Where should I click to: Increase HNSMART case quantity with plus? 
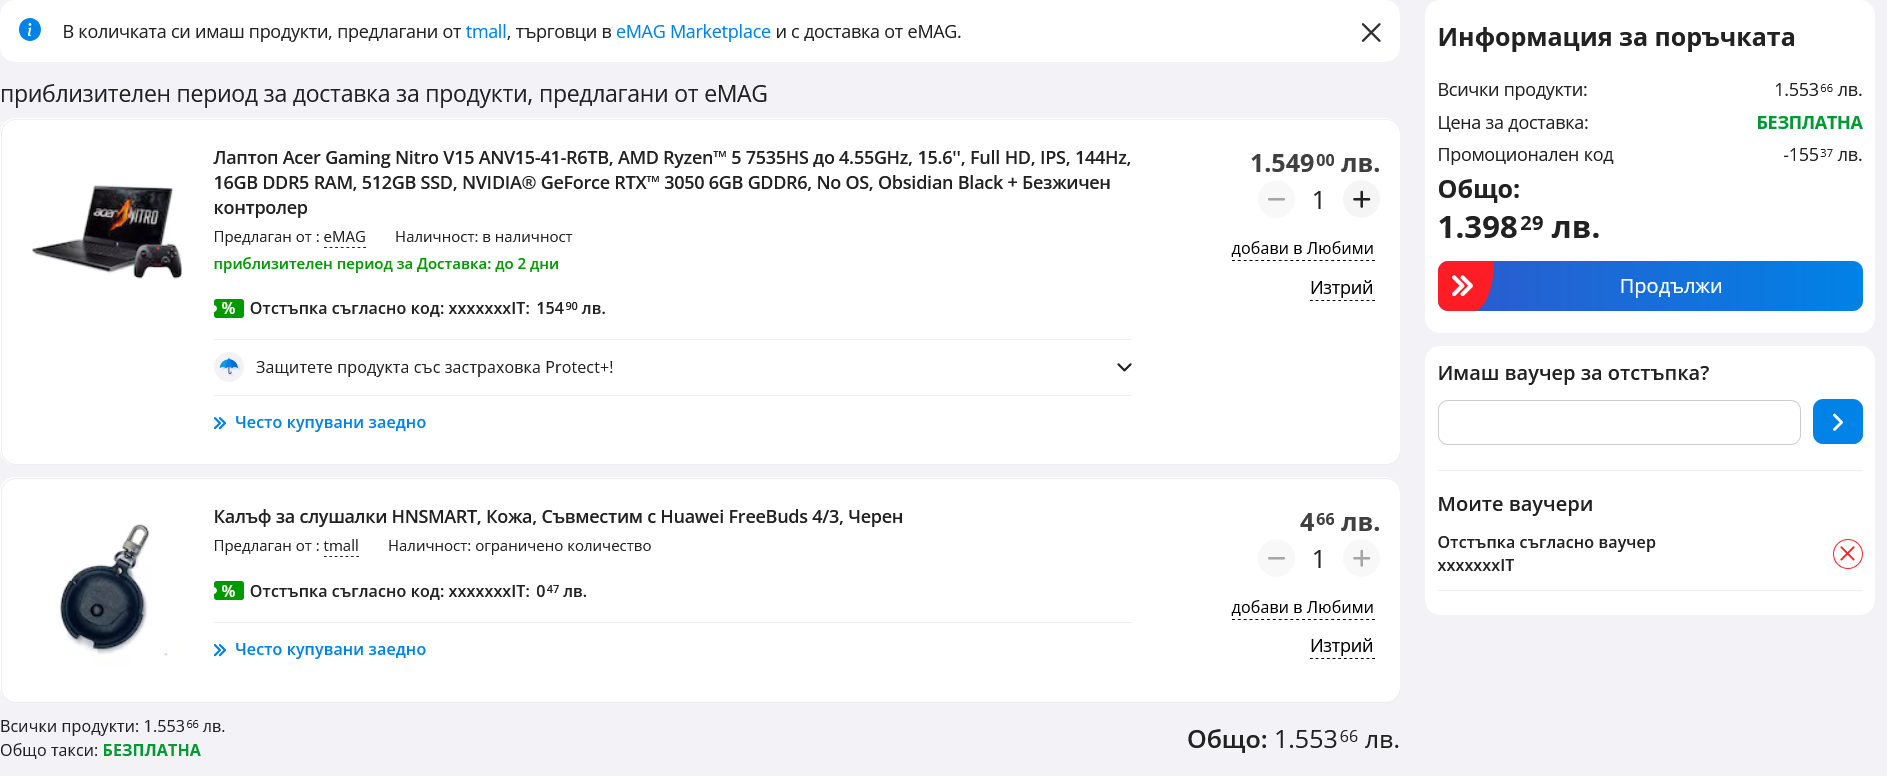point(1361,558)
